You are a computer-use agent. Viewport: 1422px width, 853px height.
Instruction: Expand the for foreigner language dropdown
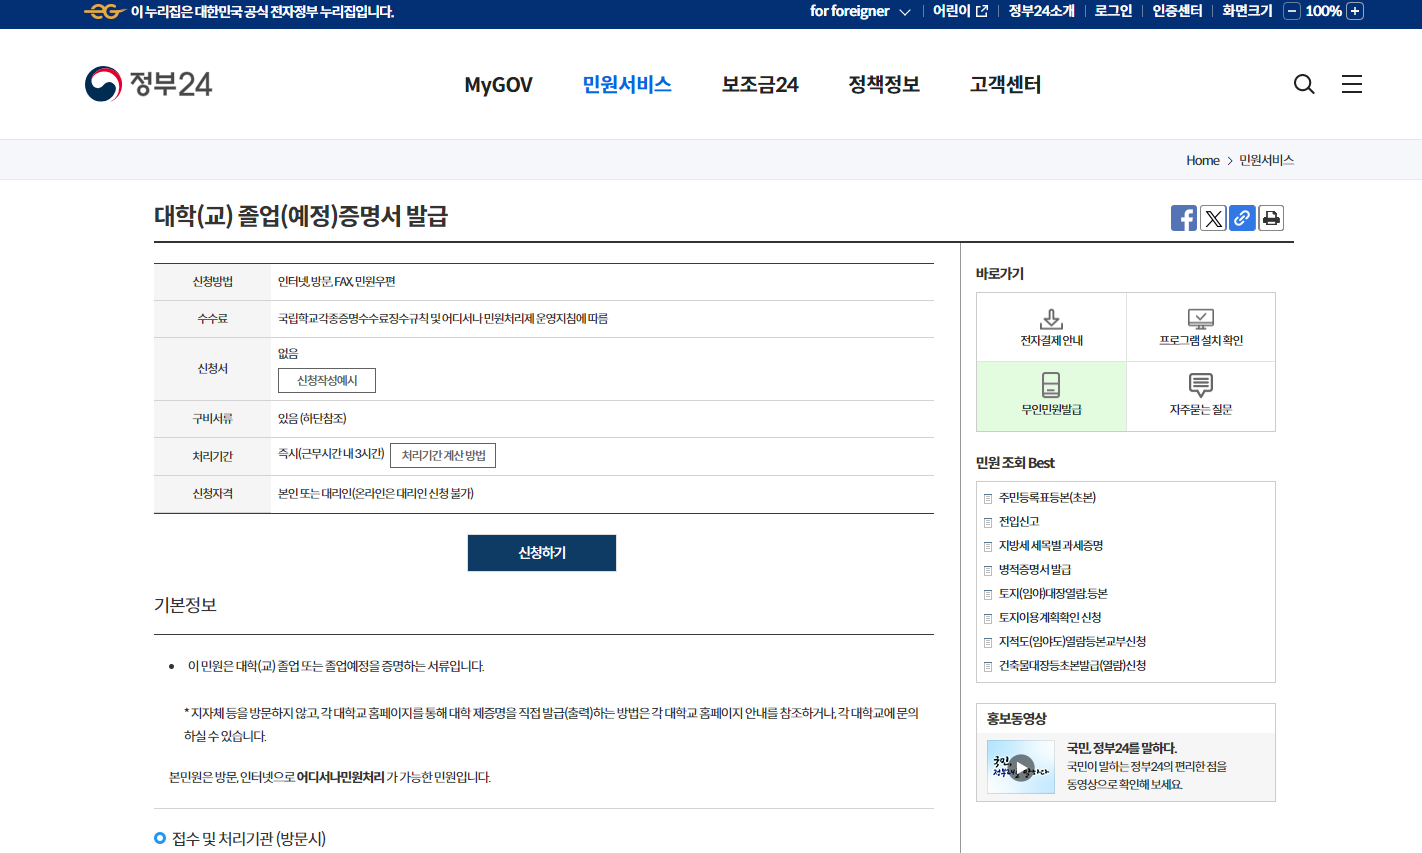pyautogui.click(x=861, y=12)
